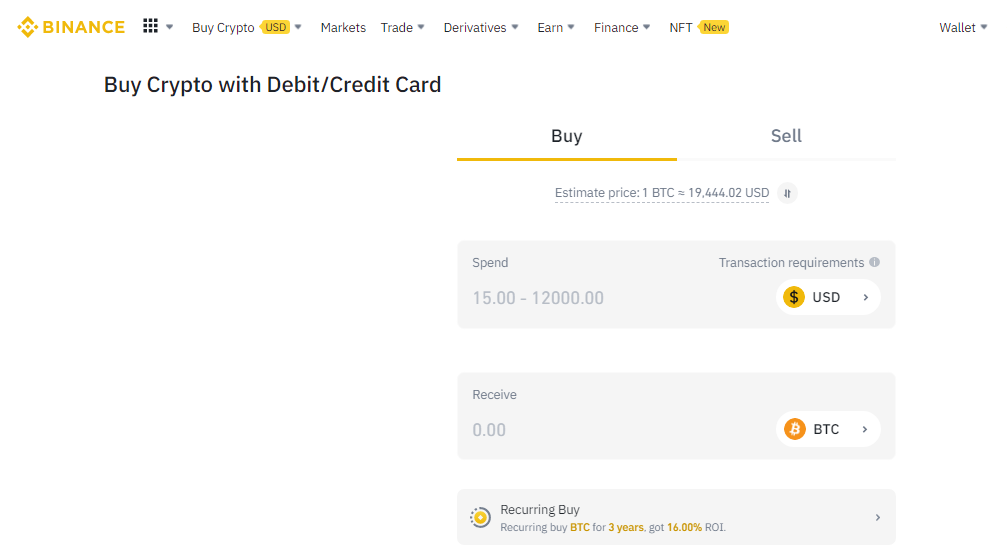Expand the arrow beside the apps grid
This screenshot has height=558, width=1007.
coord(170,27)
